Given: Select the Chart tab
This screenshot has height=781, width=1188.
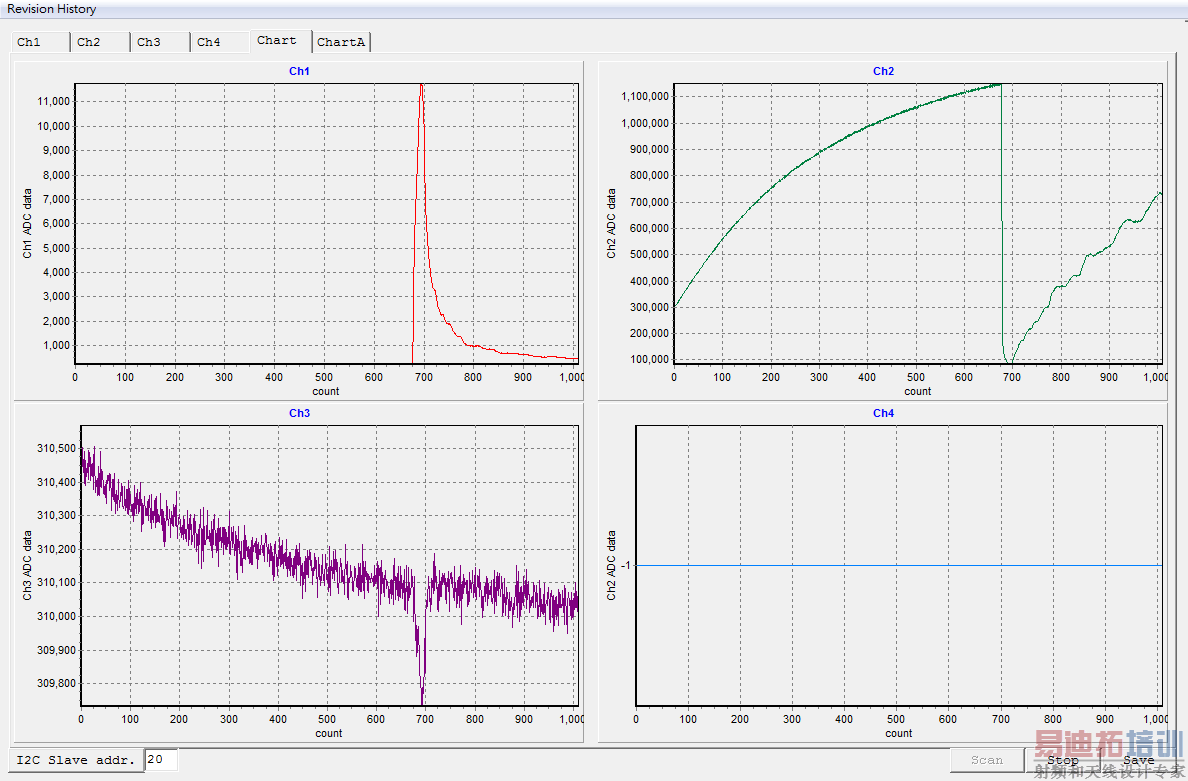Looking at the screenshot, I should coord(280,41).
